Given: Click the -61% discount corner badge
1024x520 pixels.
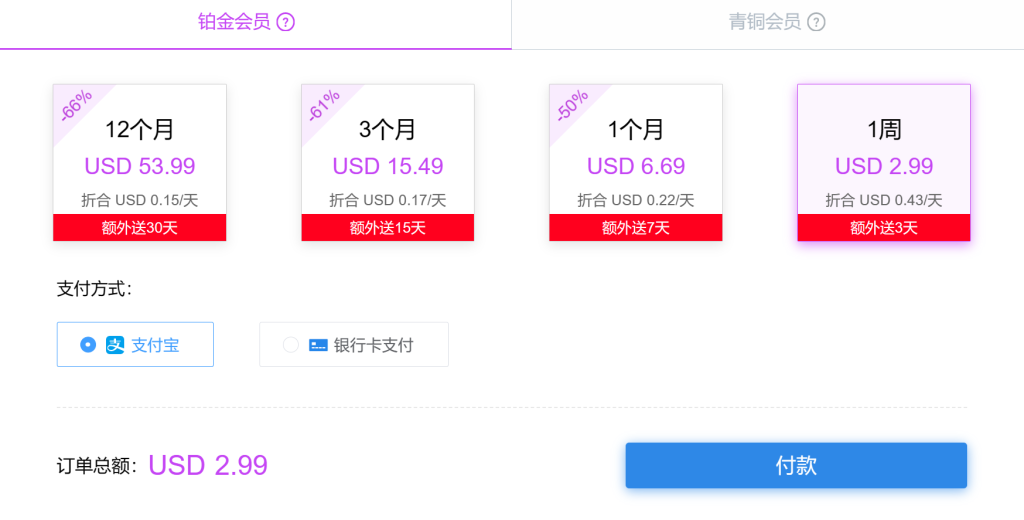Looking at the screenshot, I should [323, 106].
